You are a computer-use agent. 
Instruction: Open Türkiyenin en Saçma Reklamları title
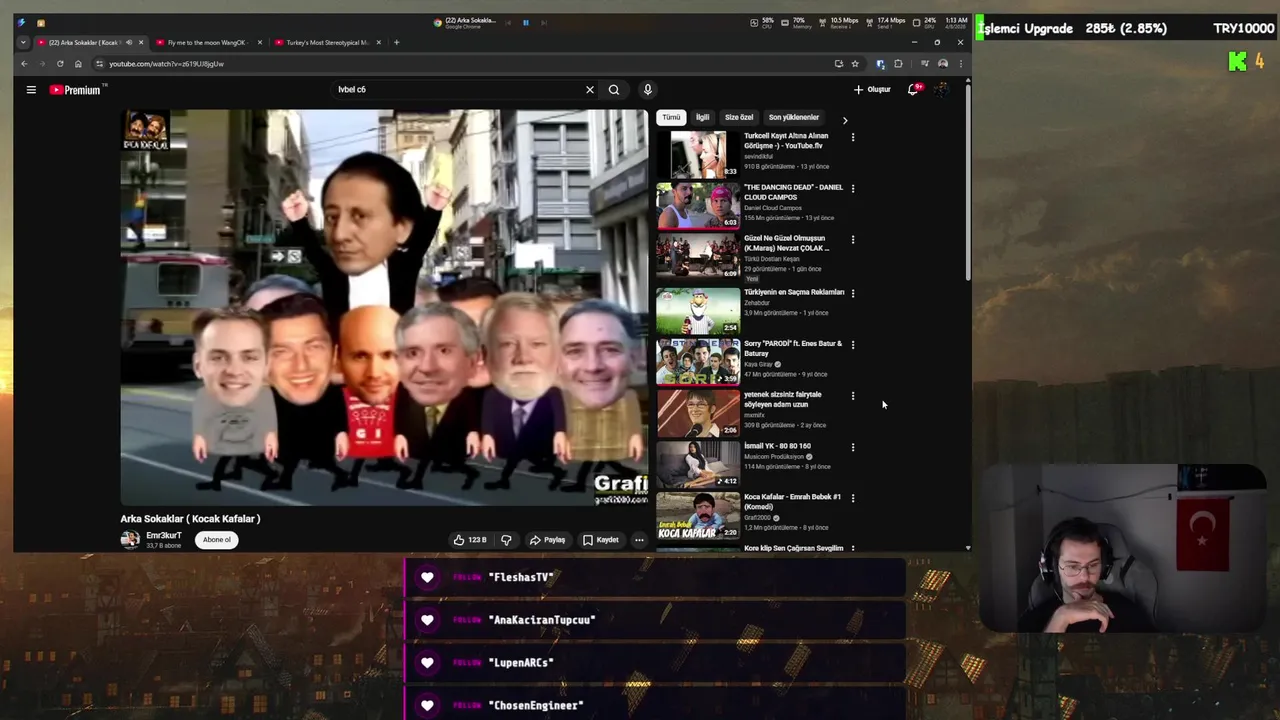pos(794,292)
